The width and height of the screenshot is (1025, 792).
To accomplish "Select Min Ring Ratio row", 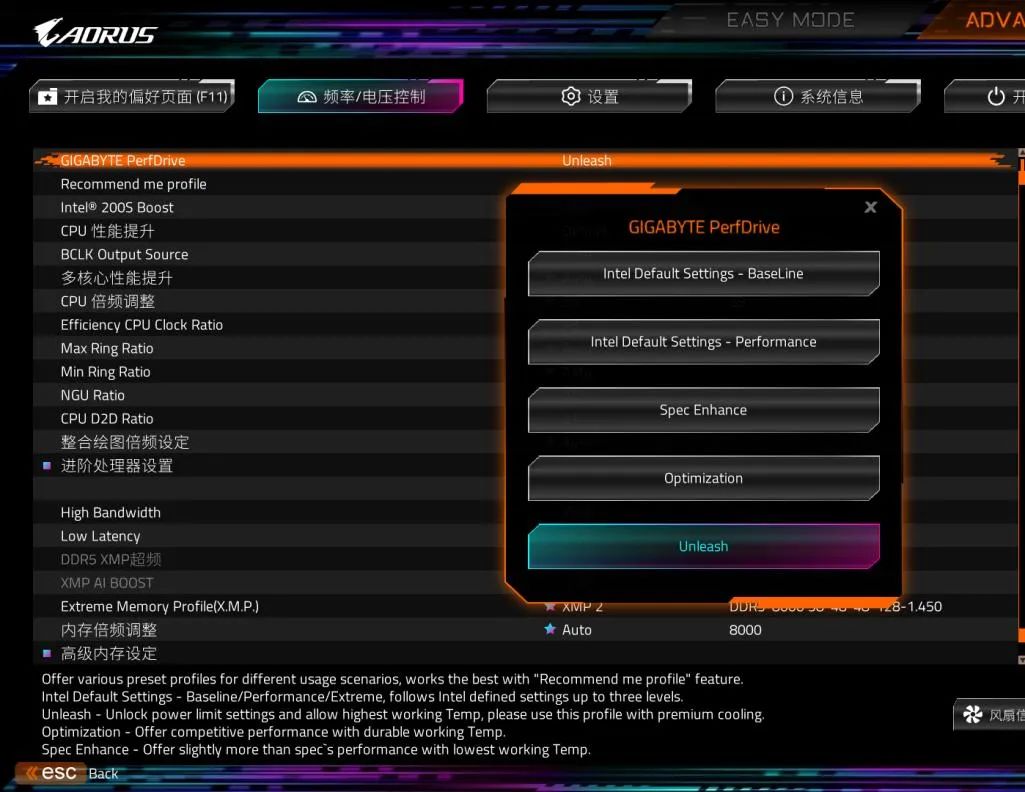I will tap(269, 372).
